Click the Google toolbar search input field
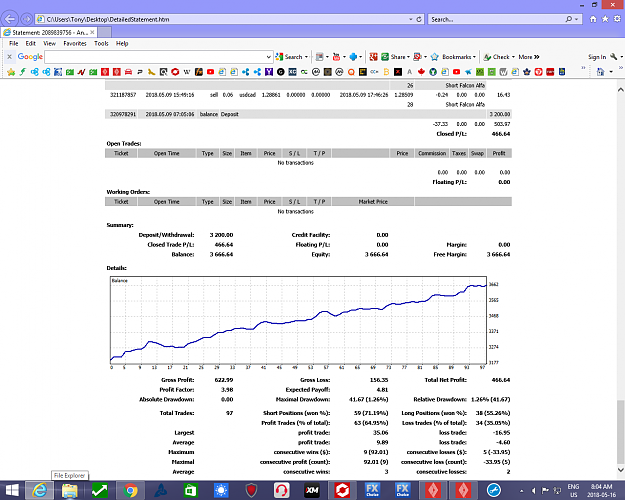625x500 pixels. click(155, 57)
